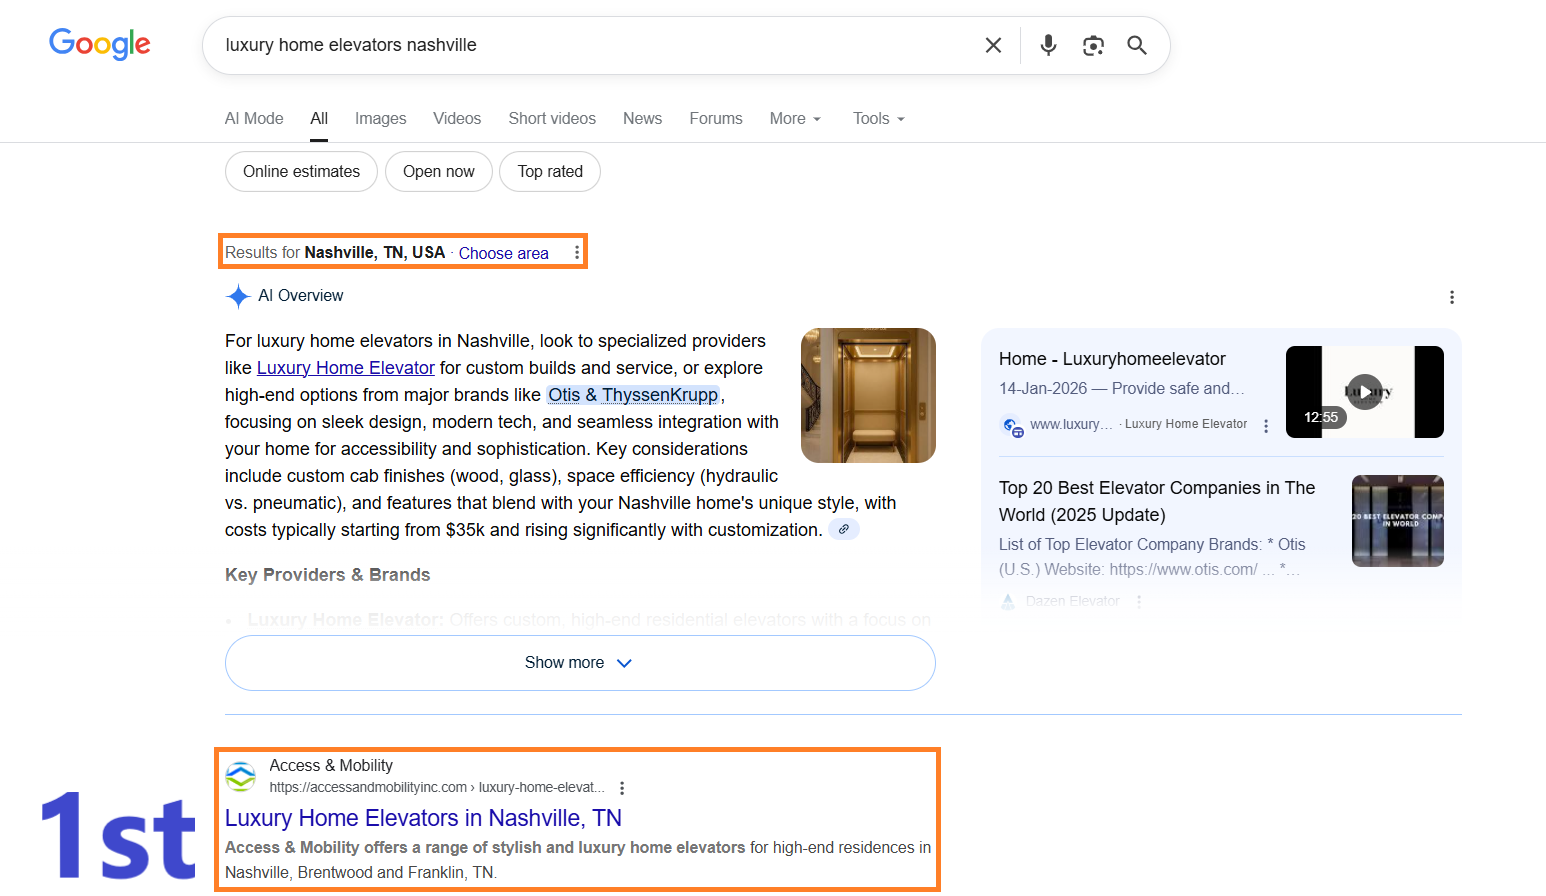1546x896 pixels.
Task: Open Luxury Home Elevator link in overview
Action: (346, 368)
